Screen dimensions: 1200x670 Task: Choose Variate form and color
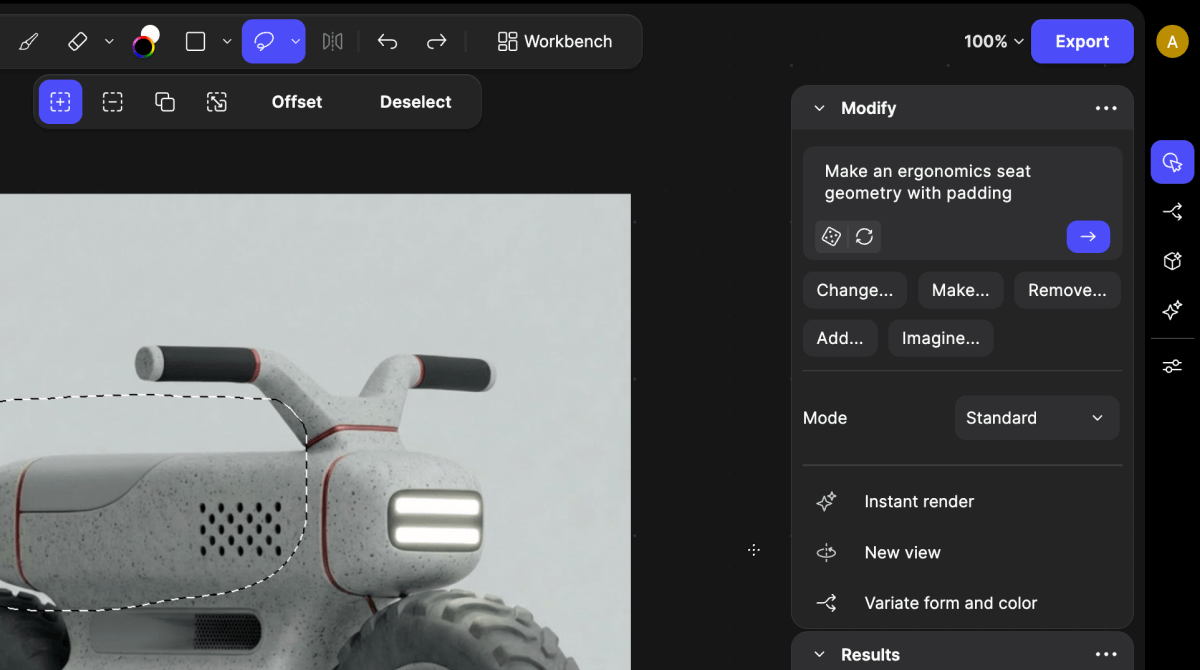(950, 603)
